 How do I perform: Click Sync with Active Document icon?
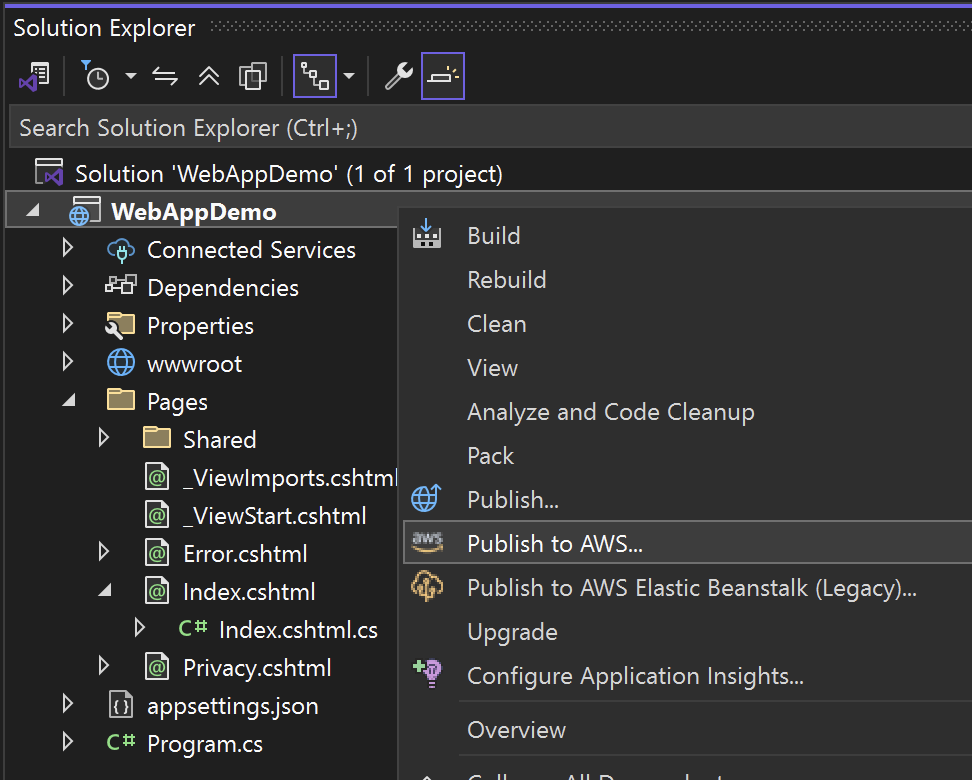(165, 76)
